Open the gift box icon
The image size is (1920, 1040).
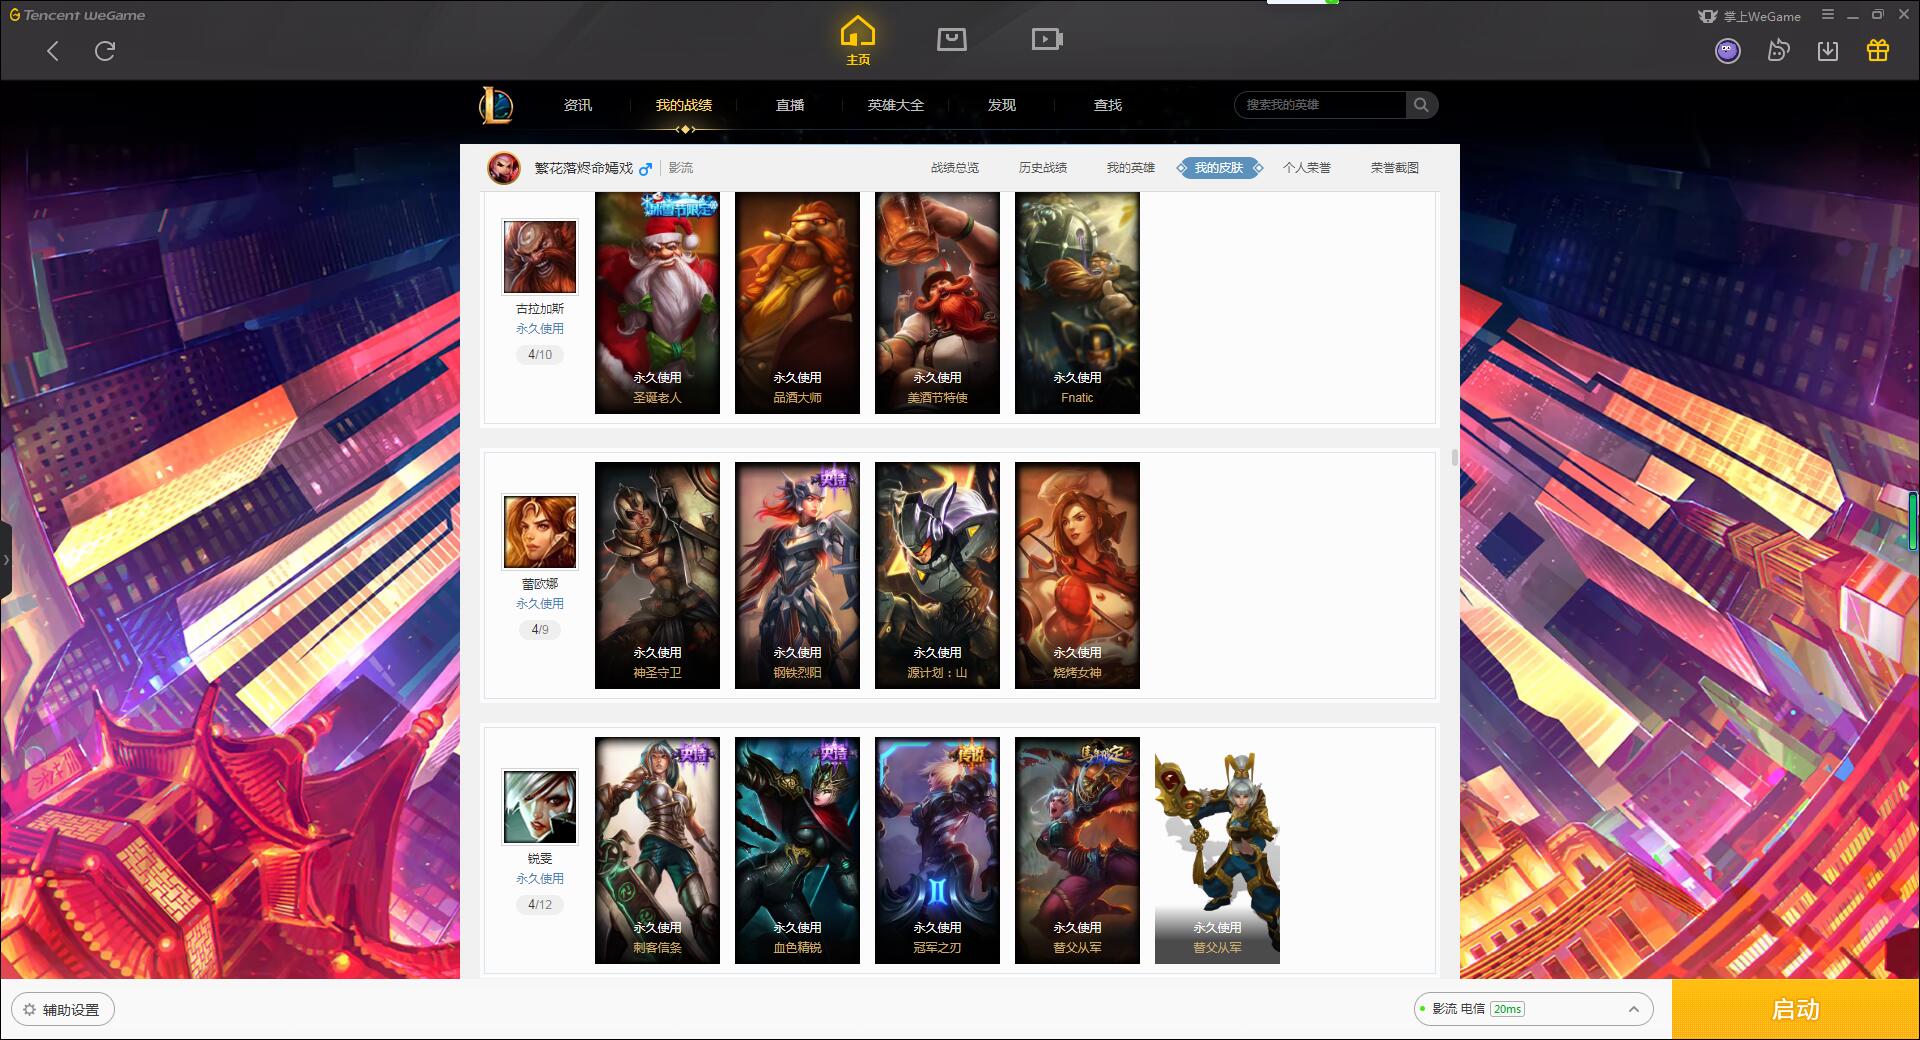click(x=1877, y=51)
